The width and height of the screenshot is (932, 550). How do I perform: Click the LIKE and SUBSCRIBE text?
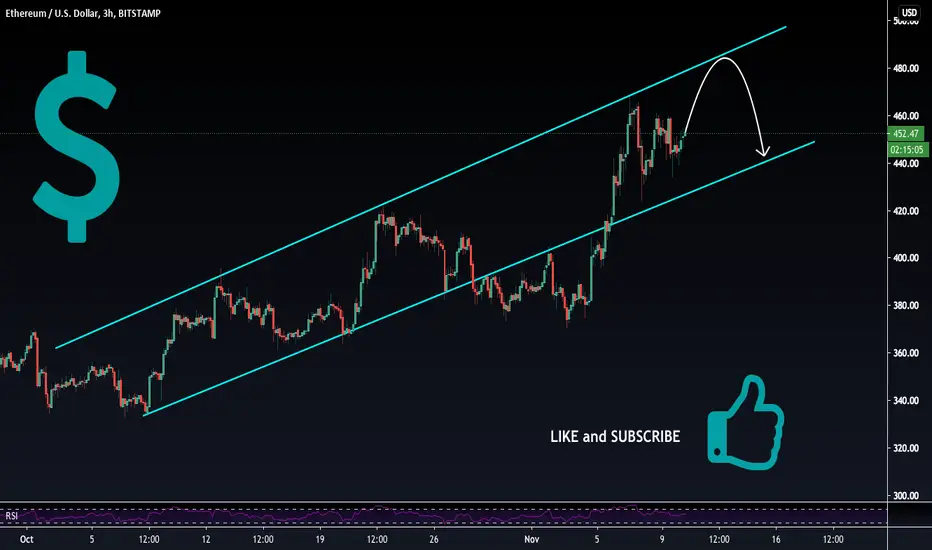pos(615,436)
